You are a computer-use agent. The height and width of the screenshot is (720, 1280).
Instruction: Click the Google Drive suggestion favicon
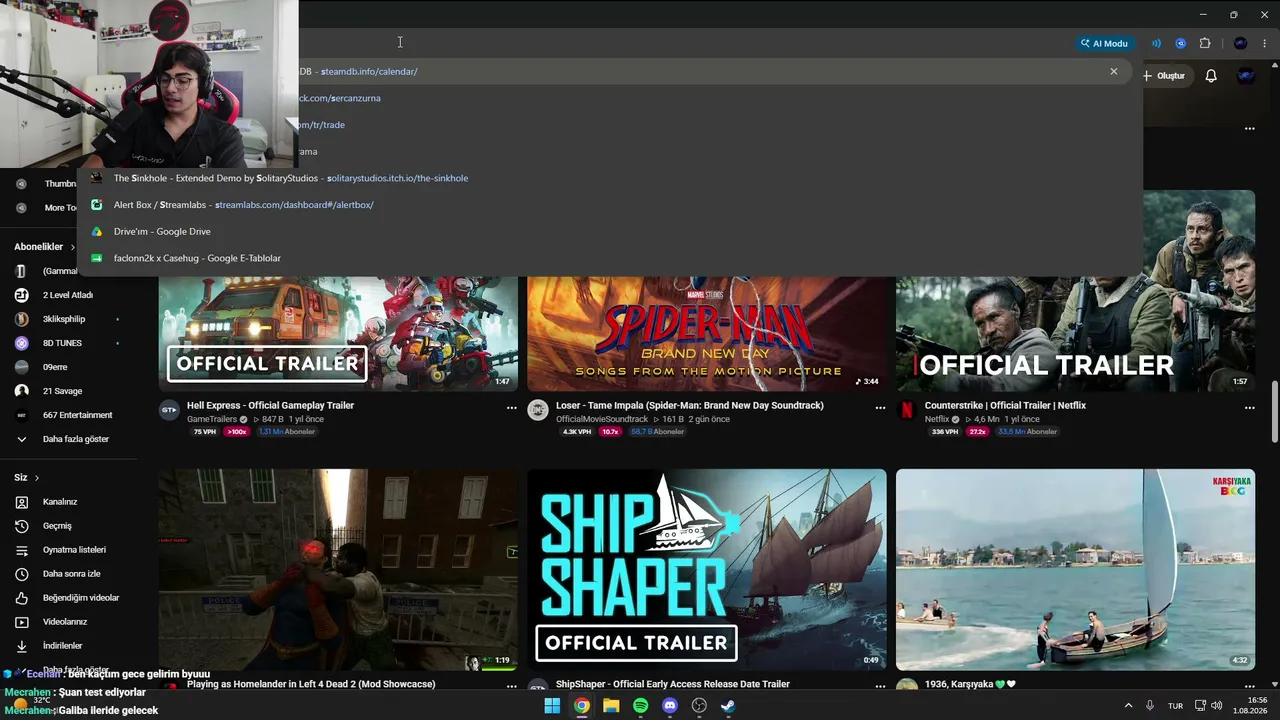click(97, 231)
